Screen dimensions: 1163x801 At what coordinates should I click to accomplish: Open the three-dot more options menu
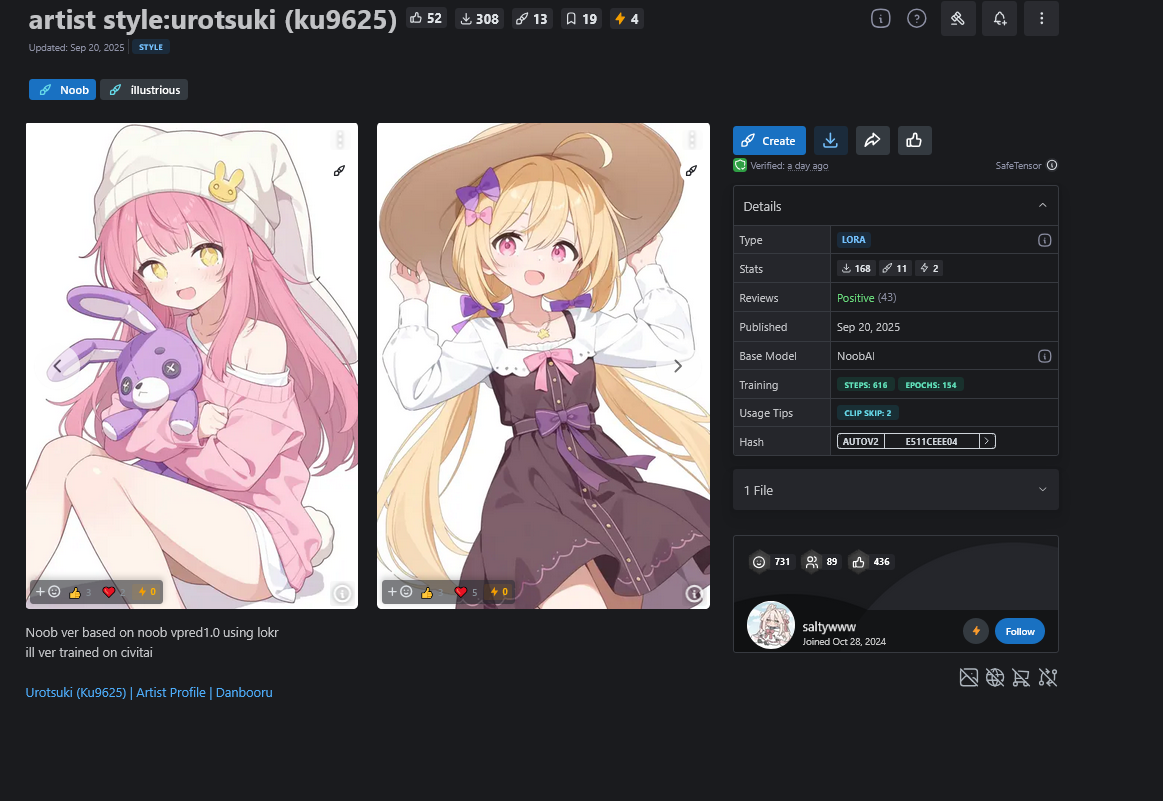click(x=1041, y=19)
